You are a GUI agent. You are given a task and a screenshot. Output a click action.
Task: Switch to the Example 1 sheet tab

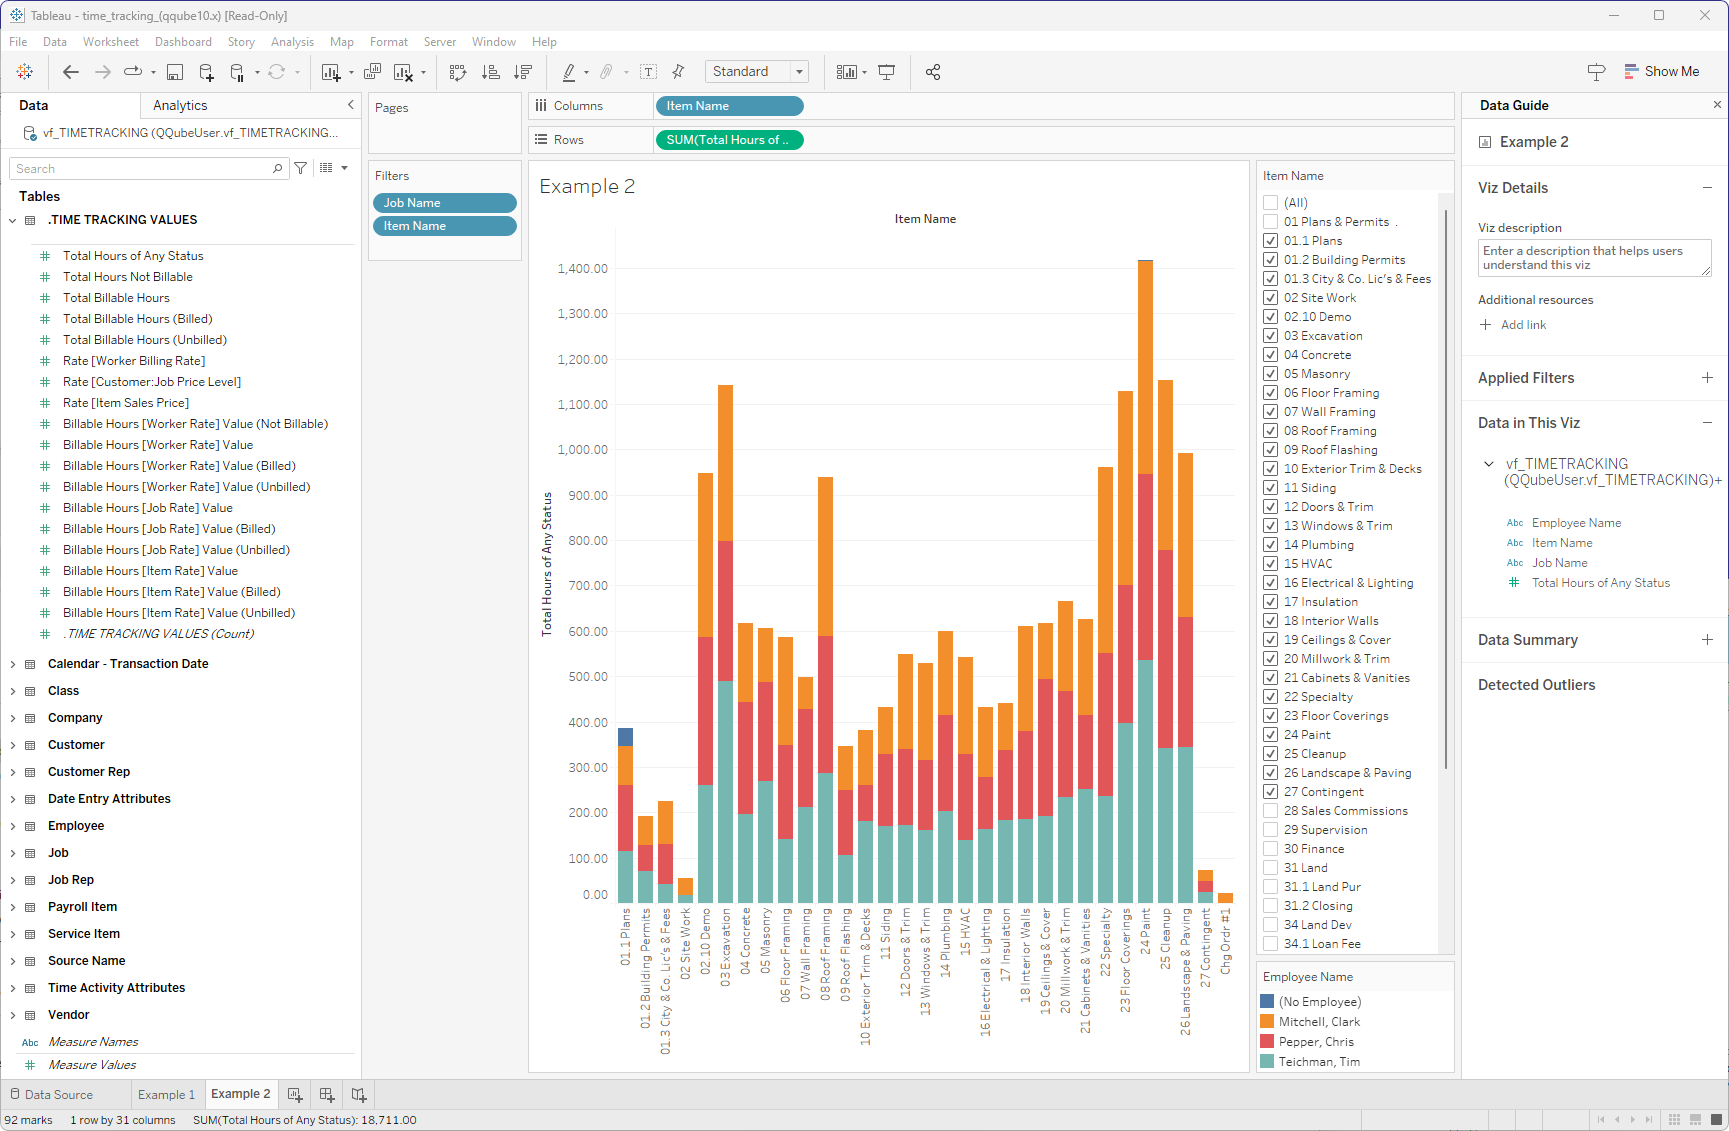(167, 1094)
